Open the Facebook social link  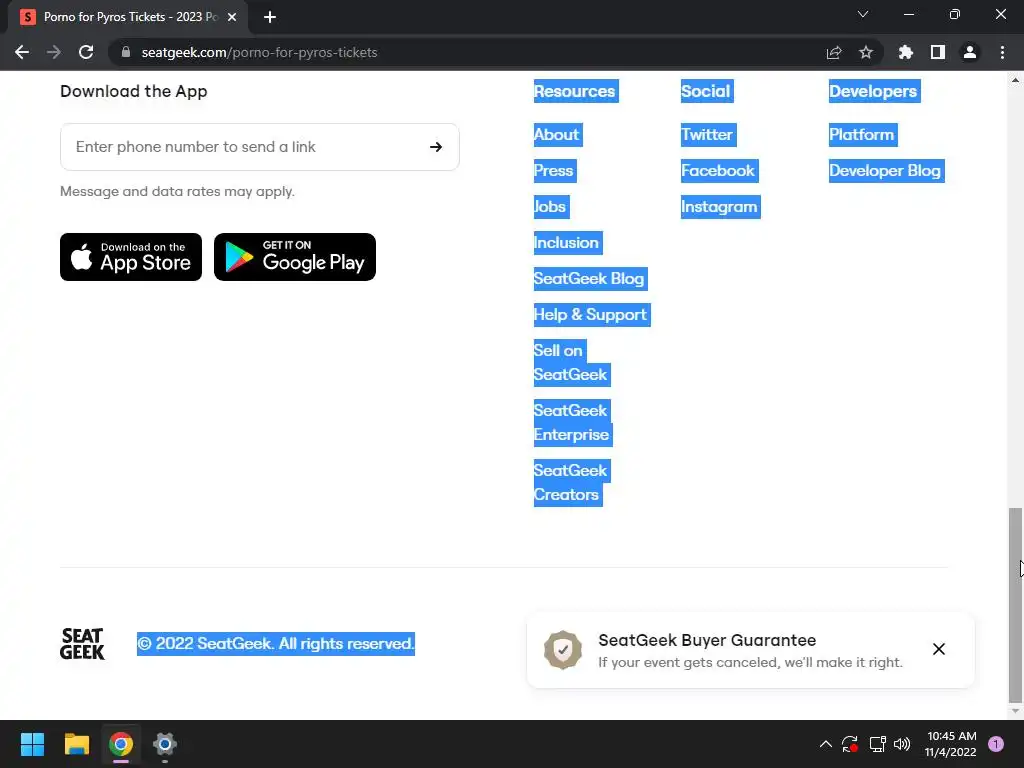(718, 170)
